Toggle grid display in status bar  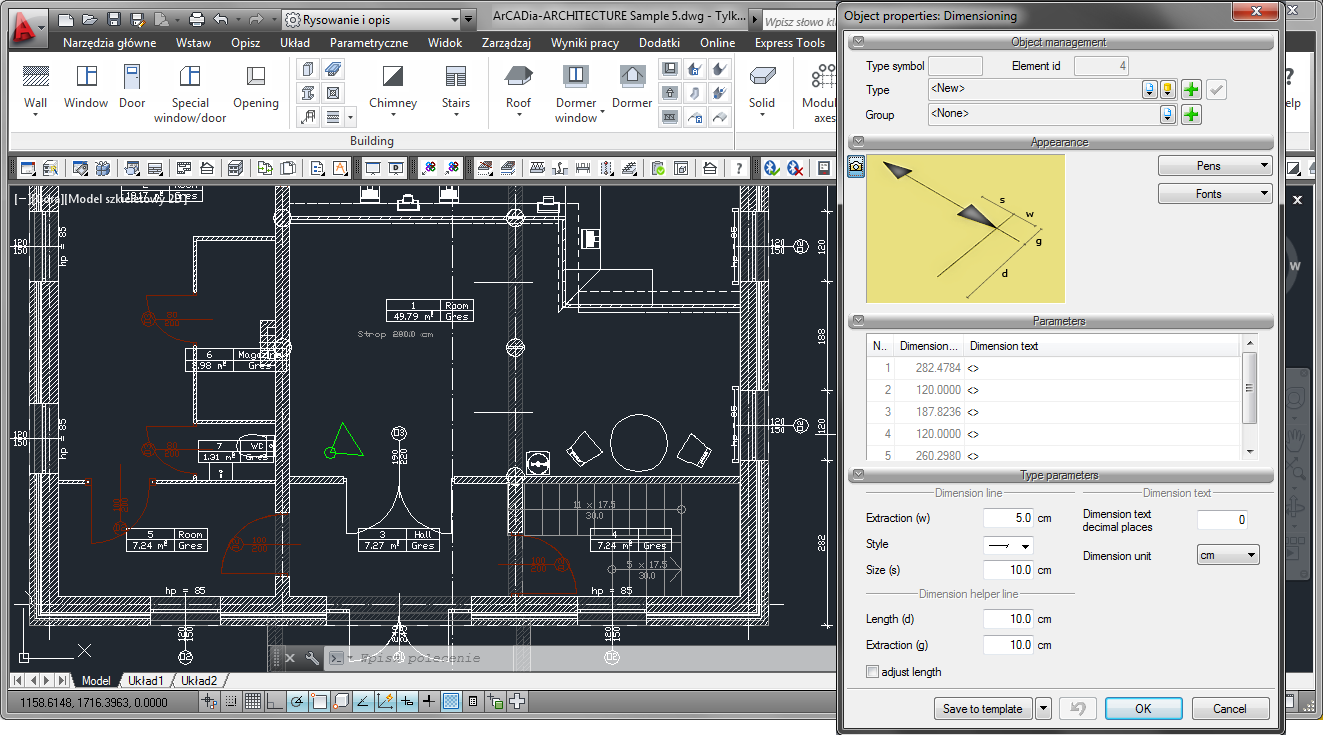tap(254, 702)
